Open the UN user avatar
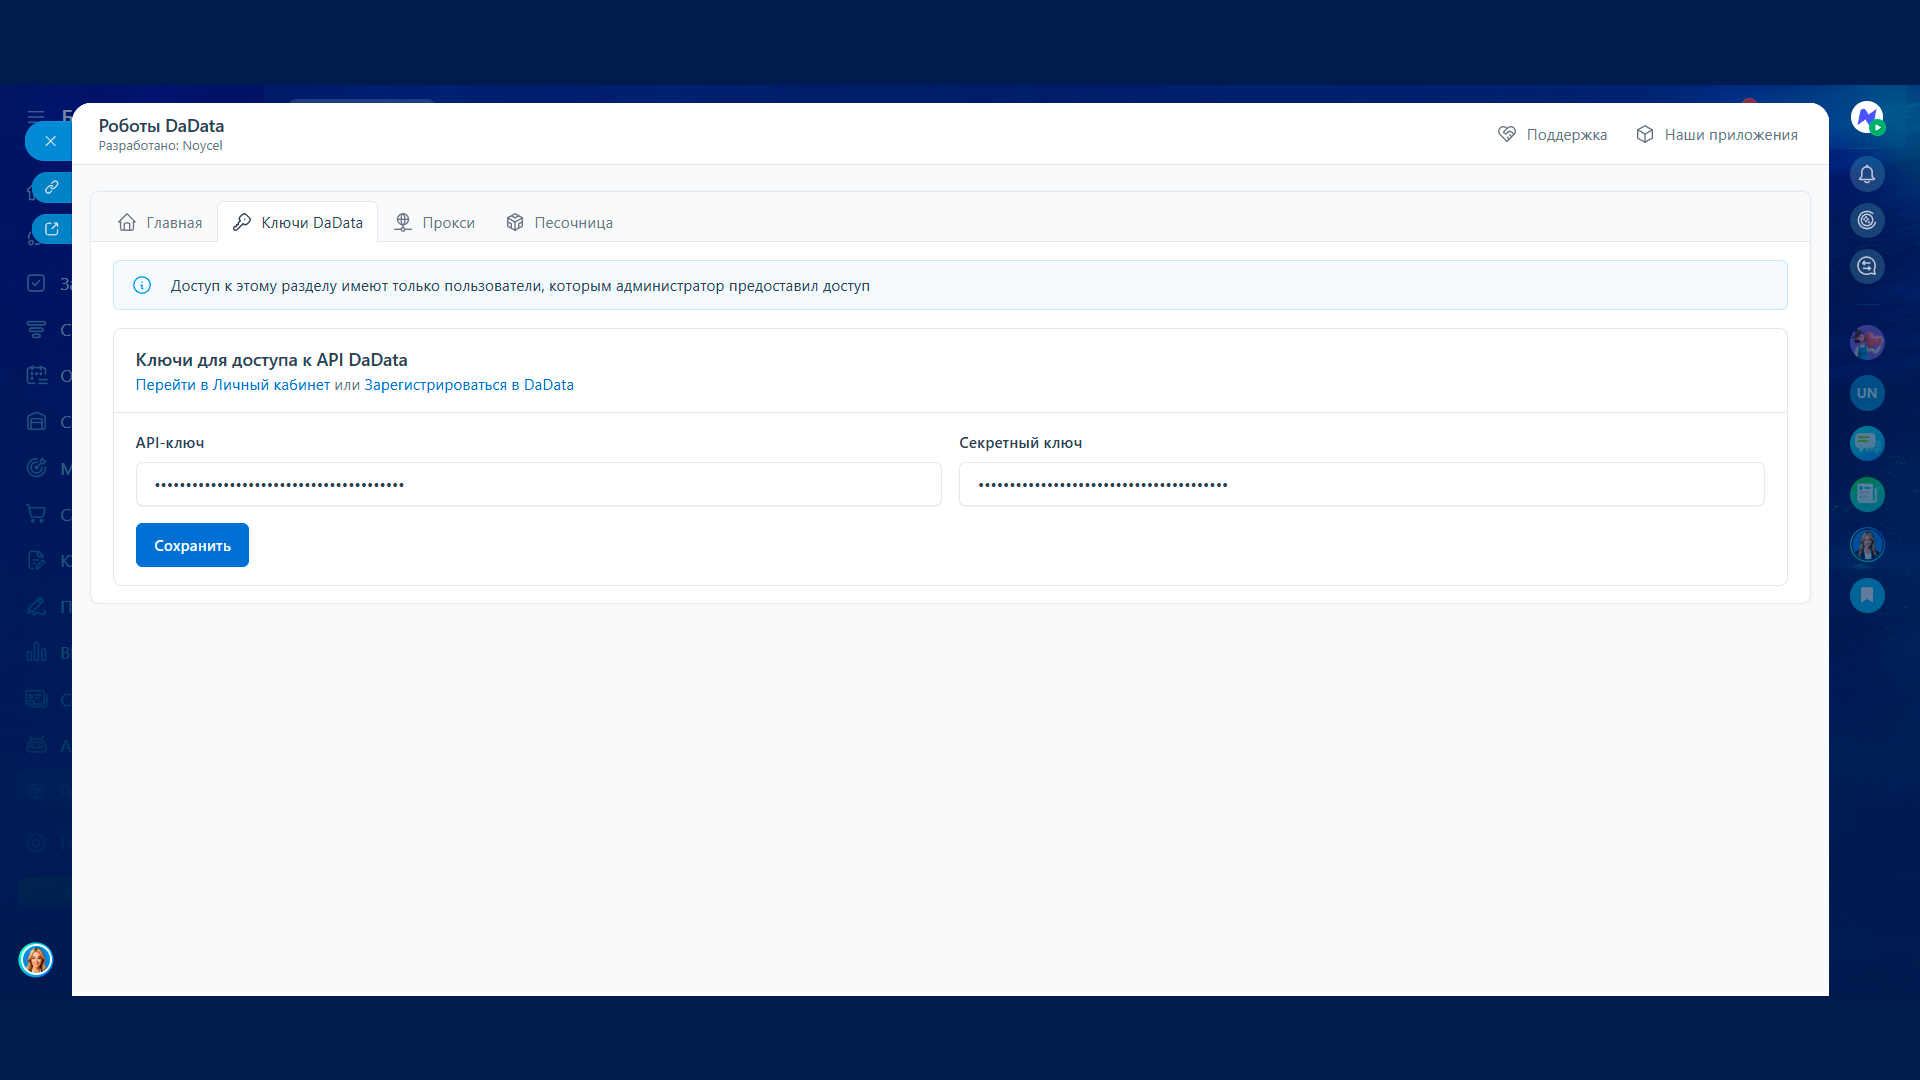This screenshot has height=1080, width=1920. pyautogui.click(x=1866, y=393)
